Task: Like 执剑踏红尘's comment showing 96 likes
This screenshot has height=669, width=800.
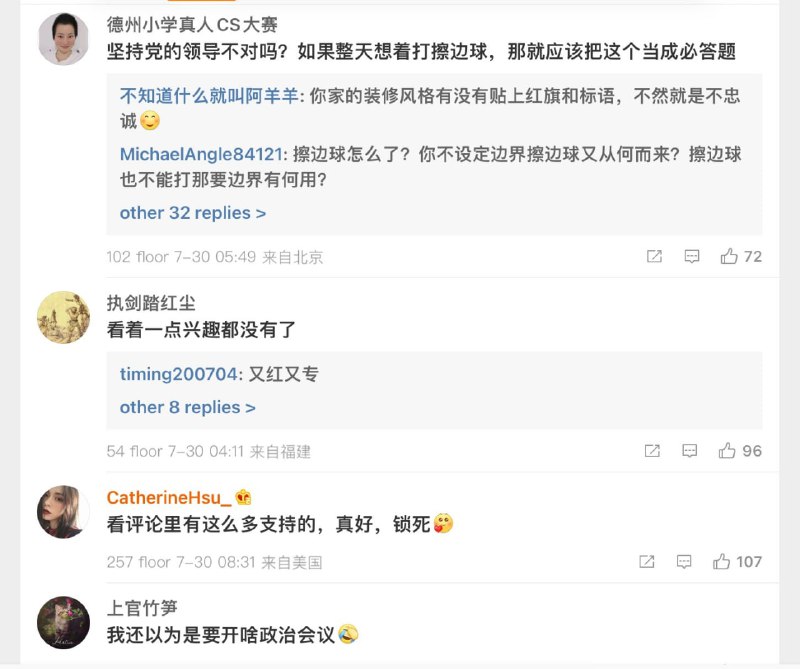Action: (728, 451)
